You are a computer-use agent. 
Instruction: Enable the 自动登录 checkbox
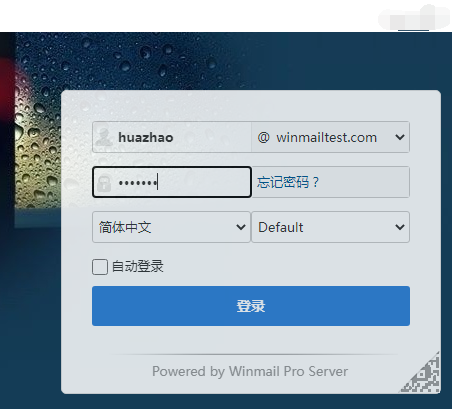(x=100, y=267)
